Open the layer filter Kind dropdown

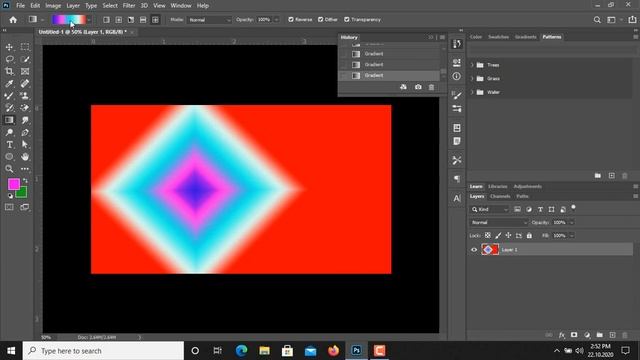(x=490, y=209)
